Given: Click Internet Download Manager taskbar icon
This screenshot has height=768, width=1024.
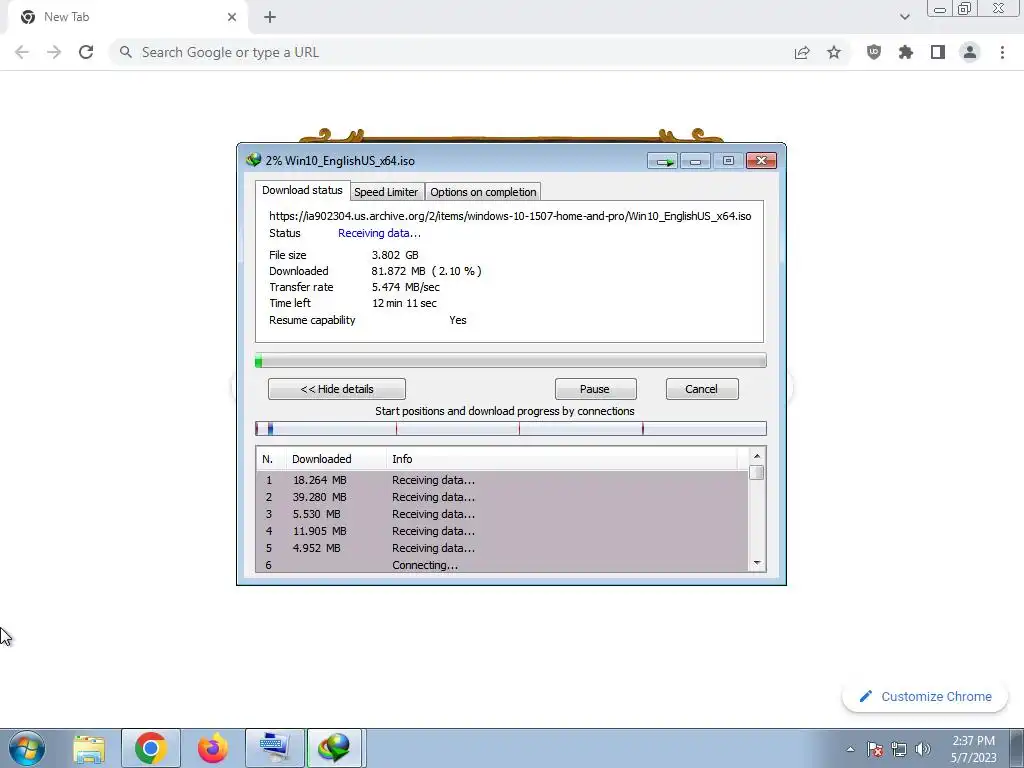Looking at the screenshot, I should pos(334,748).
